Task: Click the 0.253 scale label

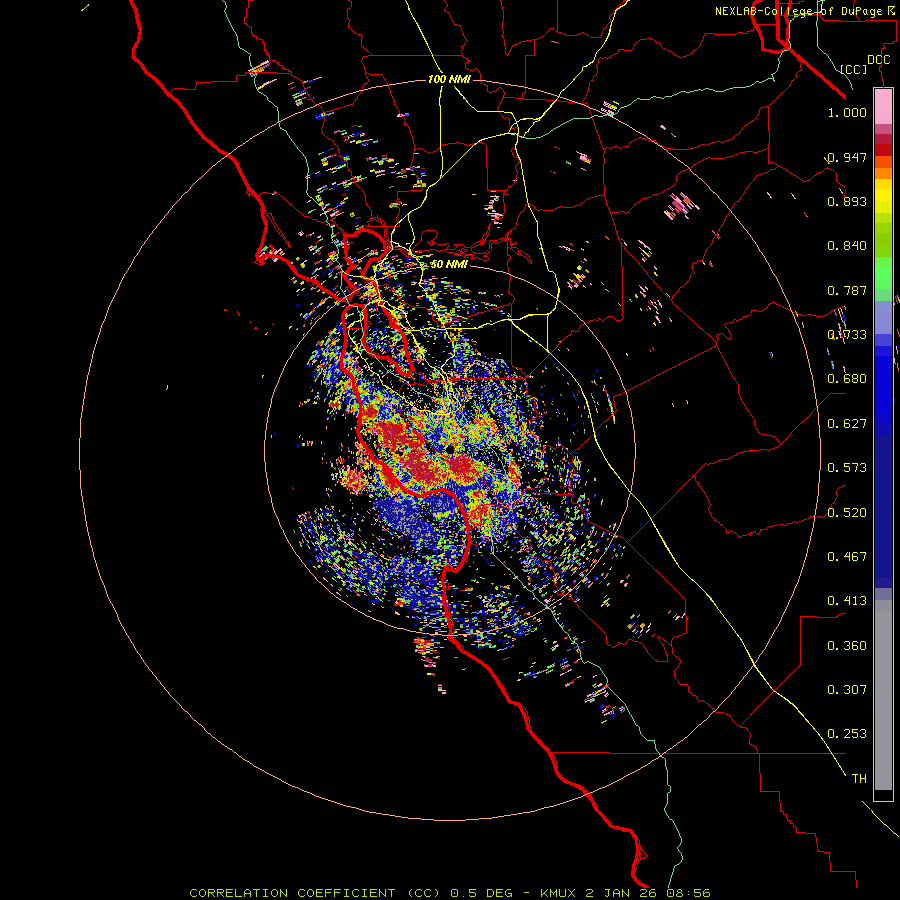Action: [x=847, y=734]
